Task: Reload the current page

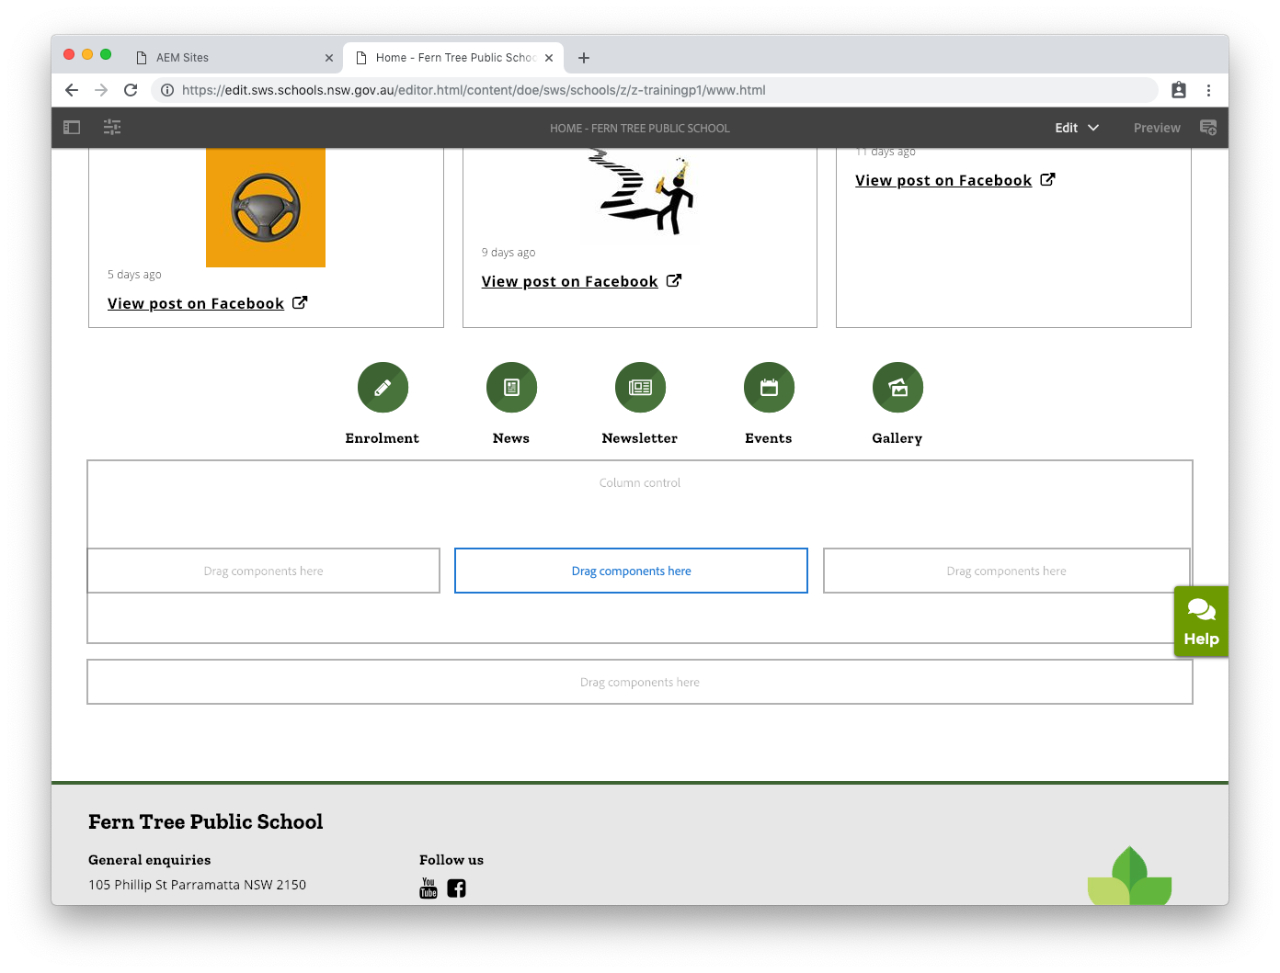Action: point(130,90)
